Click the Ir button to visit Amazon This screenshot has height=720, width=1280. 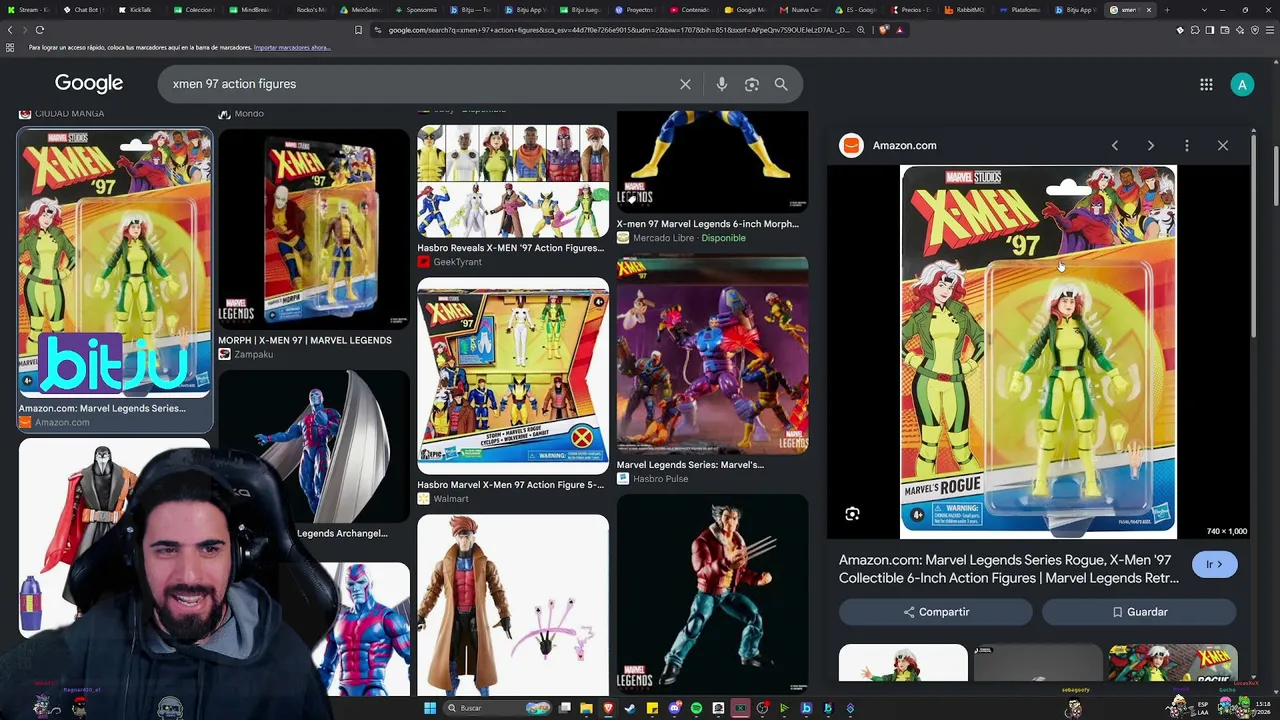pos(1214,565)
